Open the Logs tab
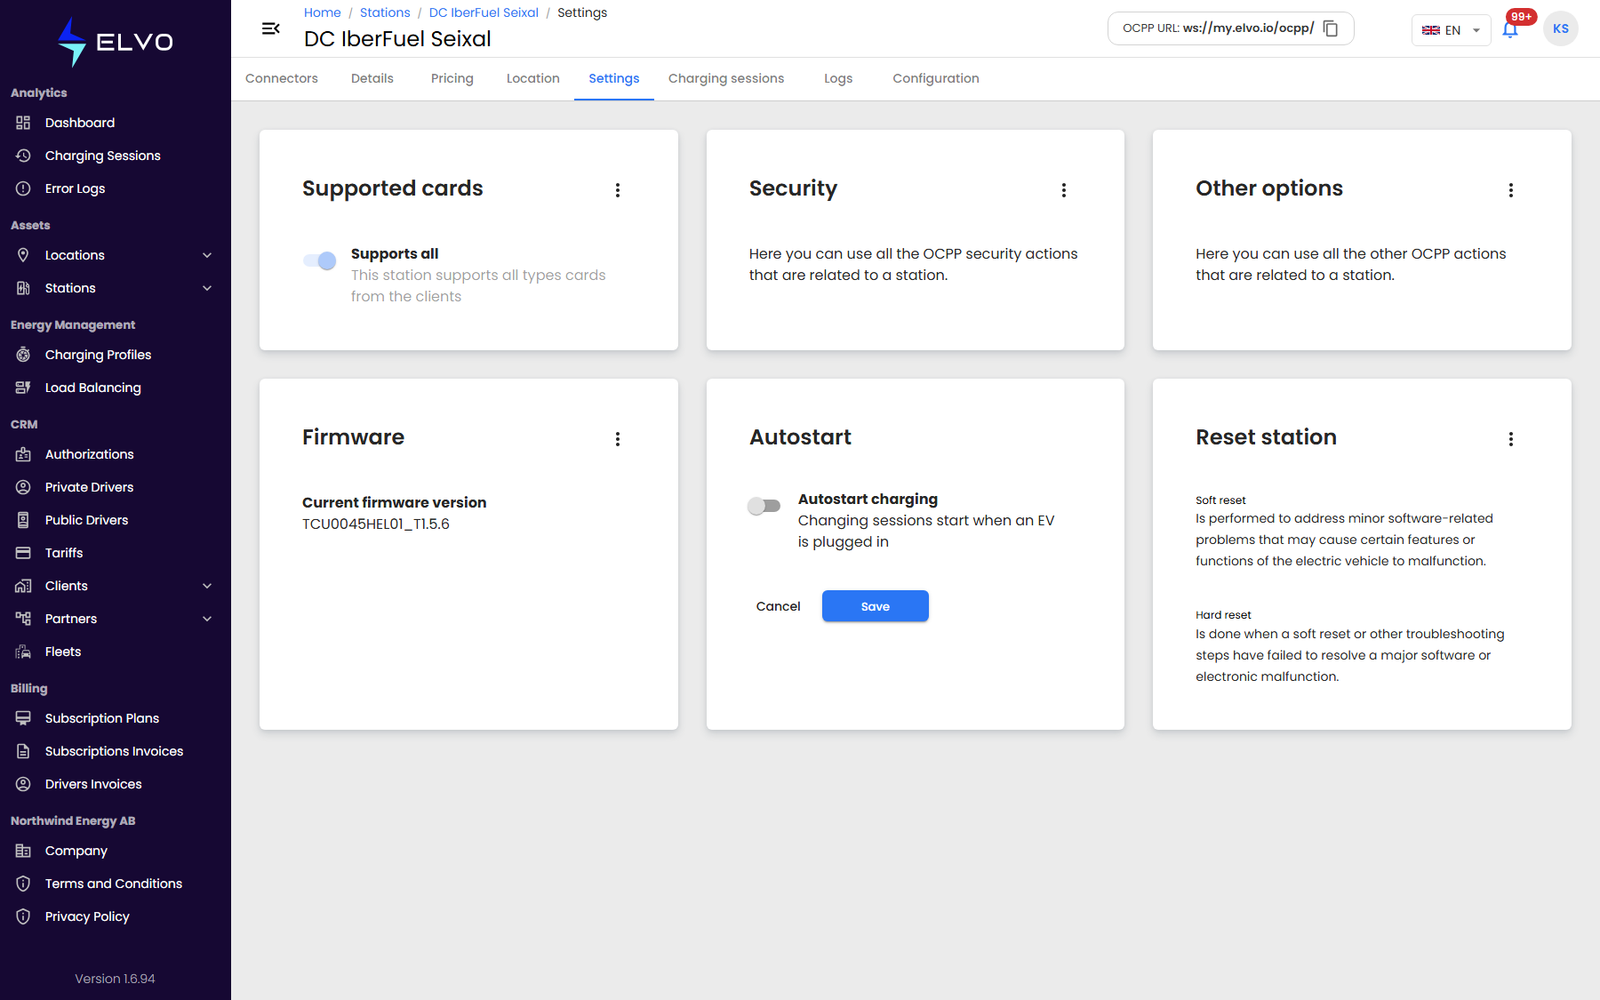This screenshot has height=1000, width=1600. point(838,79)
